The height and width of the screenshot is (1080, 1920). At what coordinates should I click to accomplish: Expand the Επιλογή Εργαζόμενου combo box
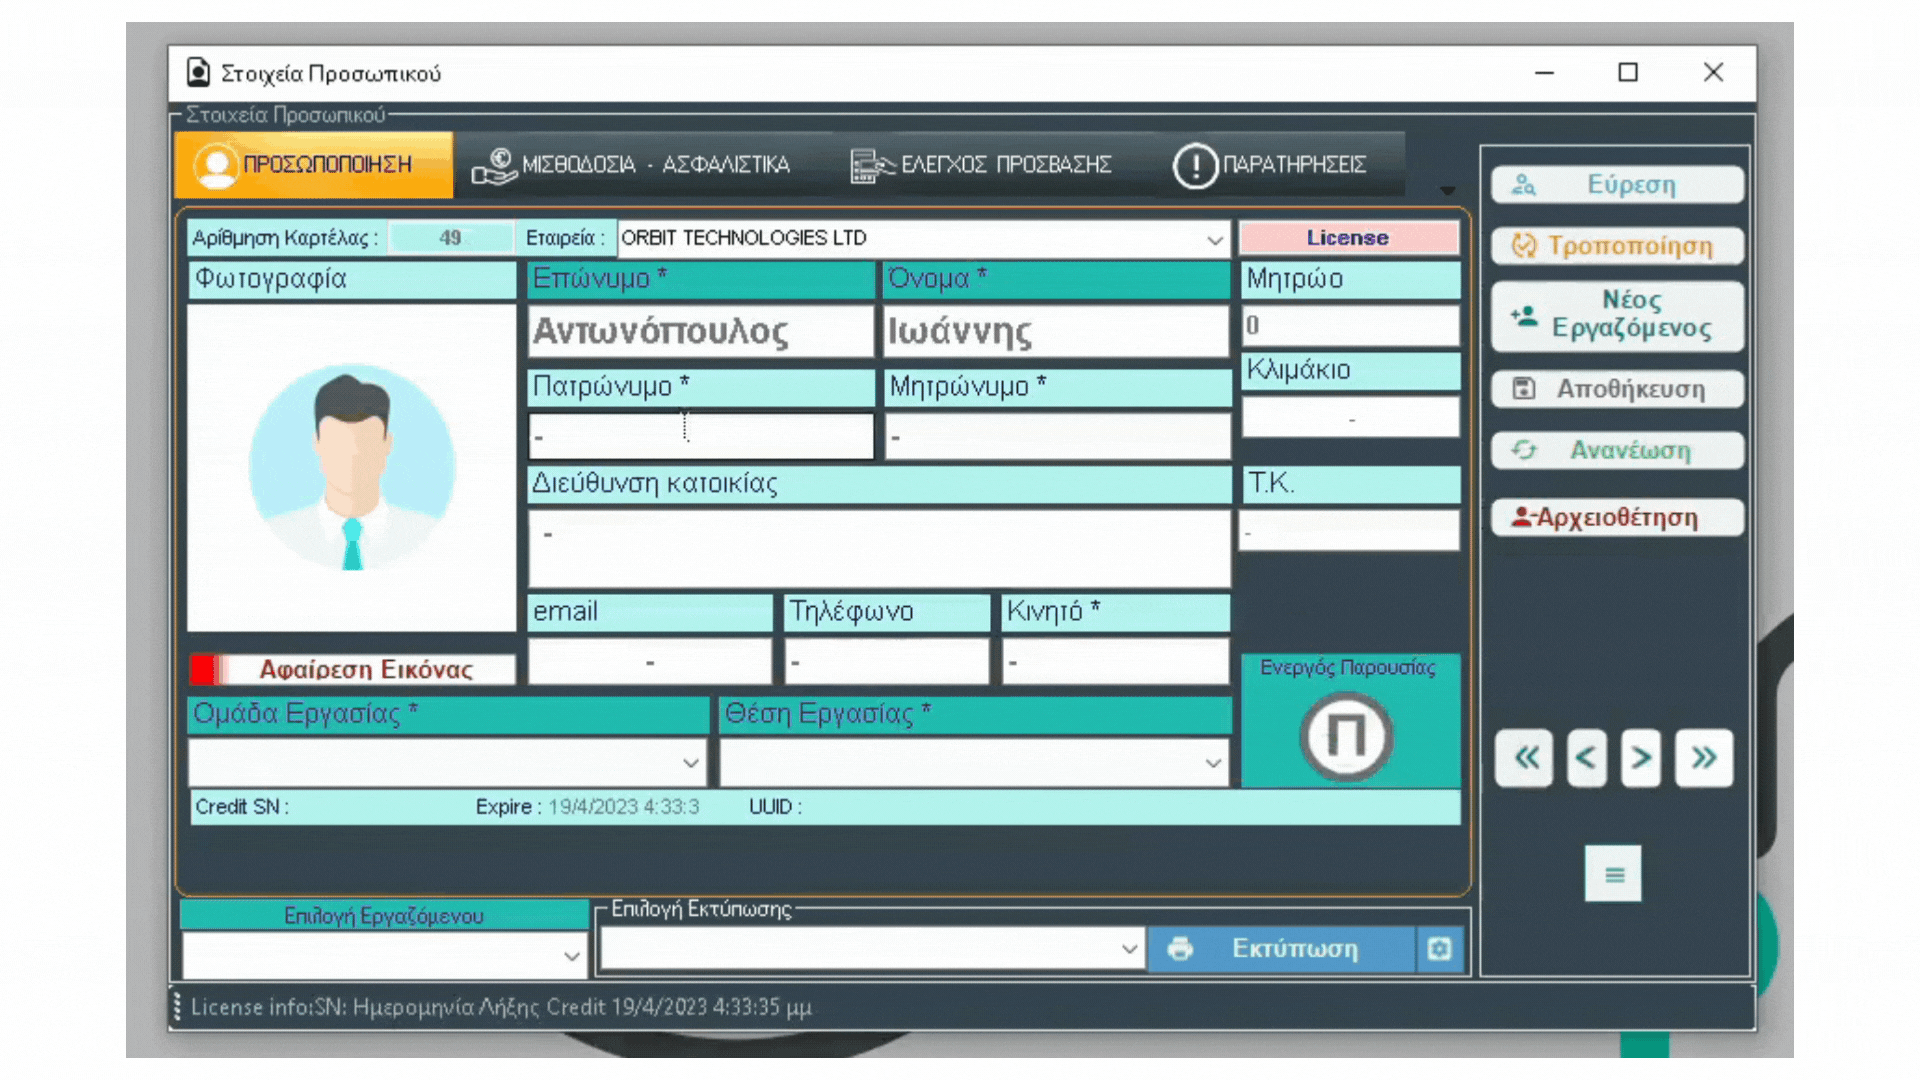pyautogui.click(x=571, y=956)
